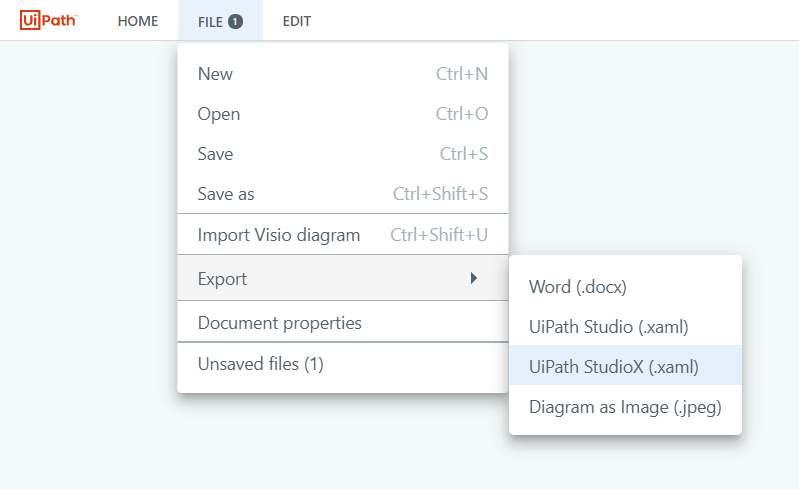
Task: Click the UiPath logo icon
Action: click(x=48, y=20)
